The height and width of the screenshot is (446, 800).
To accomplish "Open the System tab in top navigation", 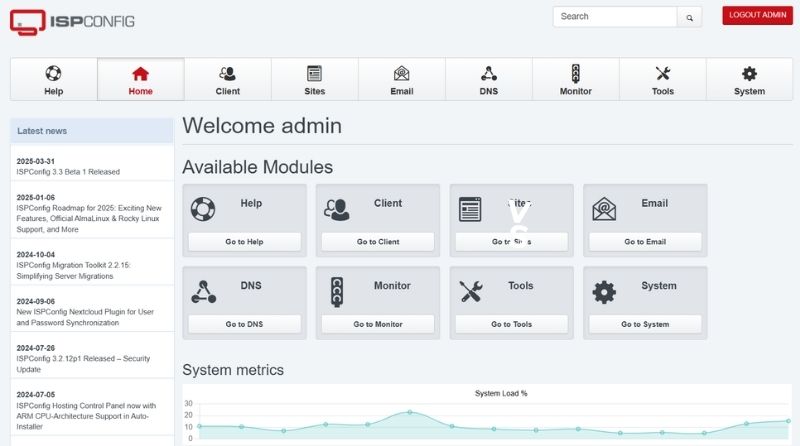I will click(749, 80).
